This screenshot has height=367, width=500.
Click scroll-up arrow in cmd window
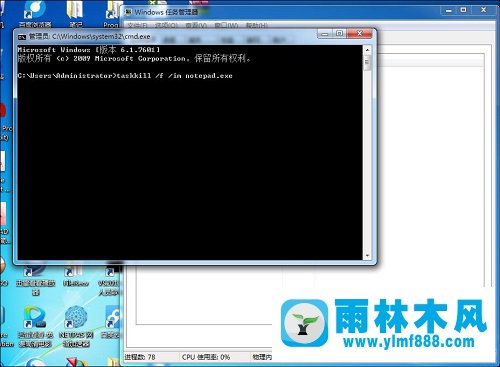pos(367,50)
